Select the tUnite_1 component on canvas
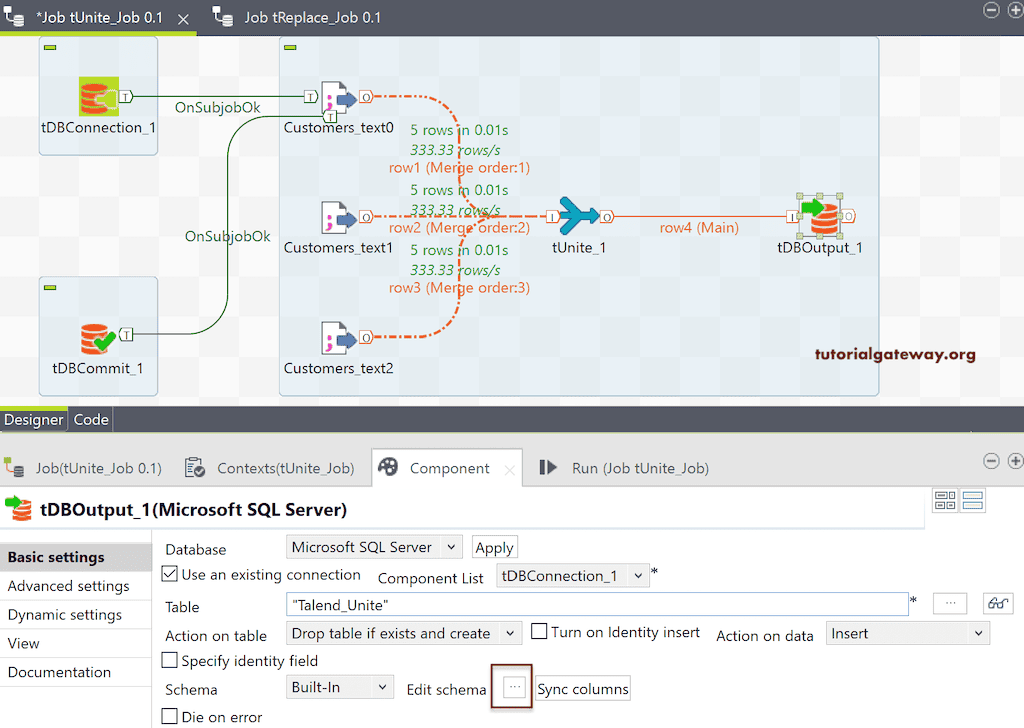The height and width of the screenshot is (728, 1024). (x=580, y=216)
